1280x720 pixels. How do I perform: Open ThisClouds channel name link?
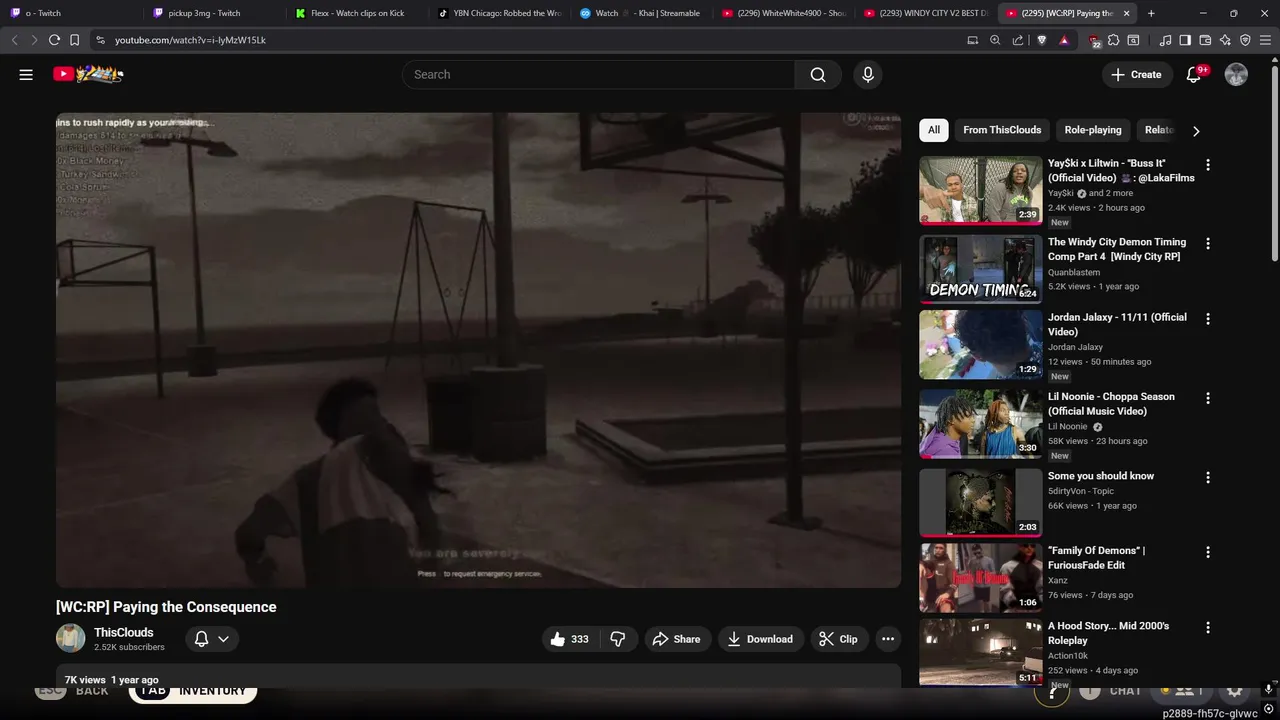click(x=124, y=633)
